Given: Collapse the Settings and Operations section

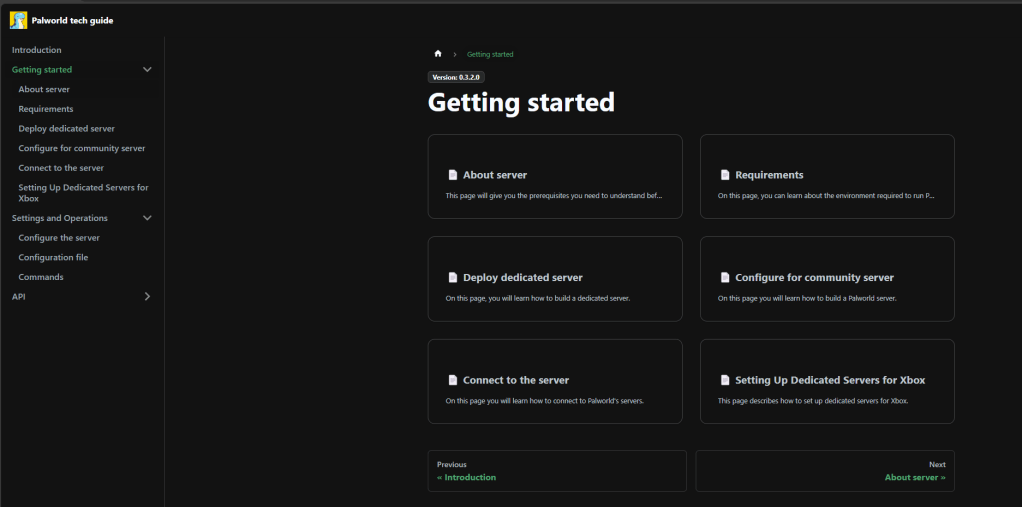Looking at the screenshot, I should (x=147, y=218).
